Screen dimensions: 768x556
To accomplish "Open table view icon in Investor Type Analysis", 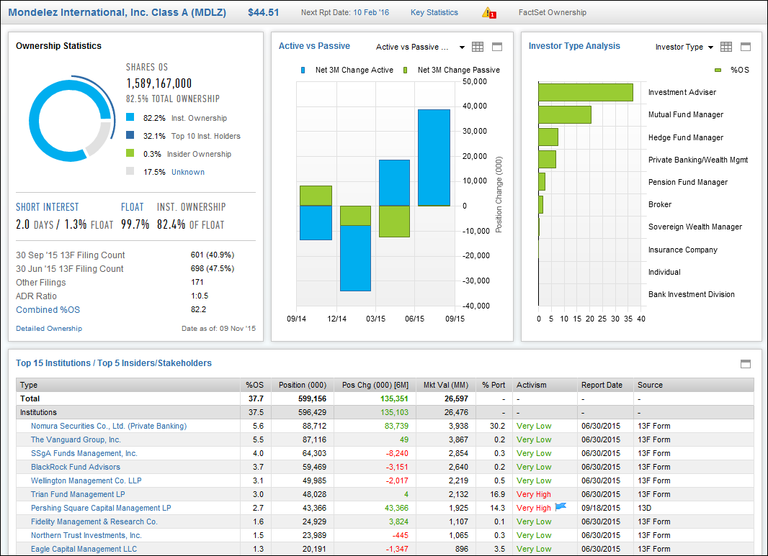I will (x=726, y=47).
